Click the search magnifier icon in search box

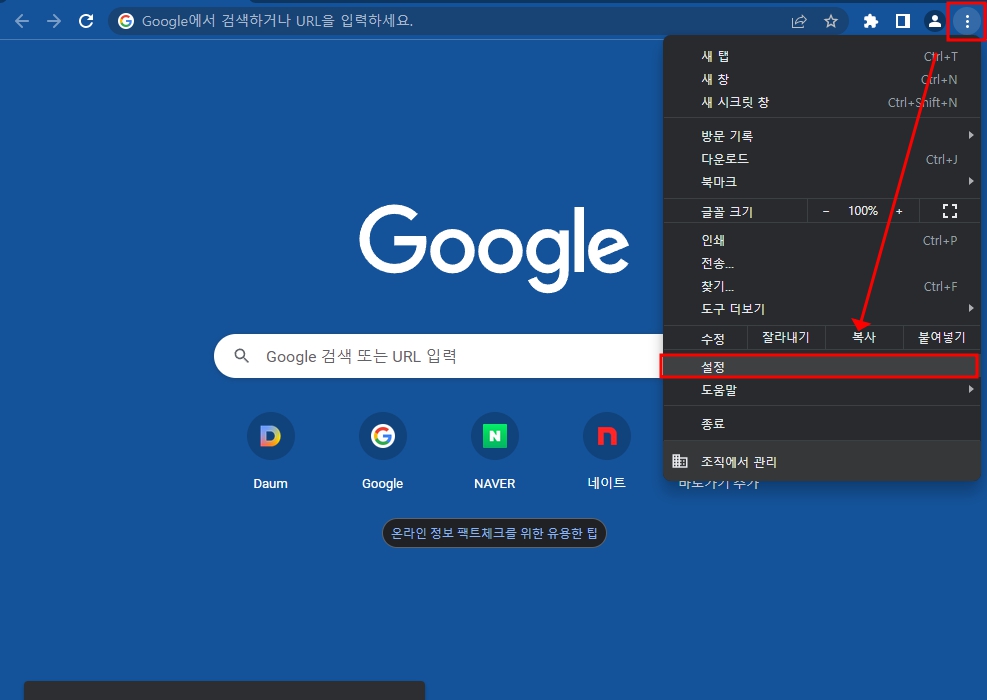click(242, 356)
